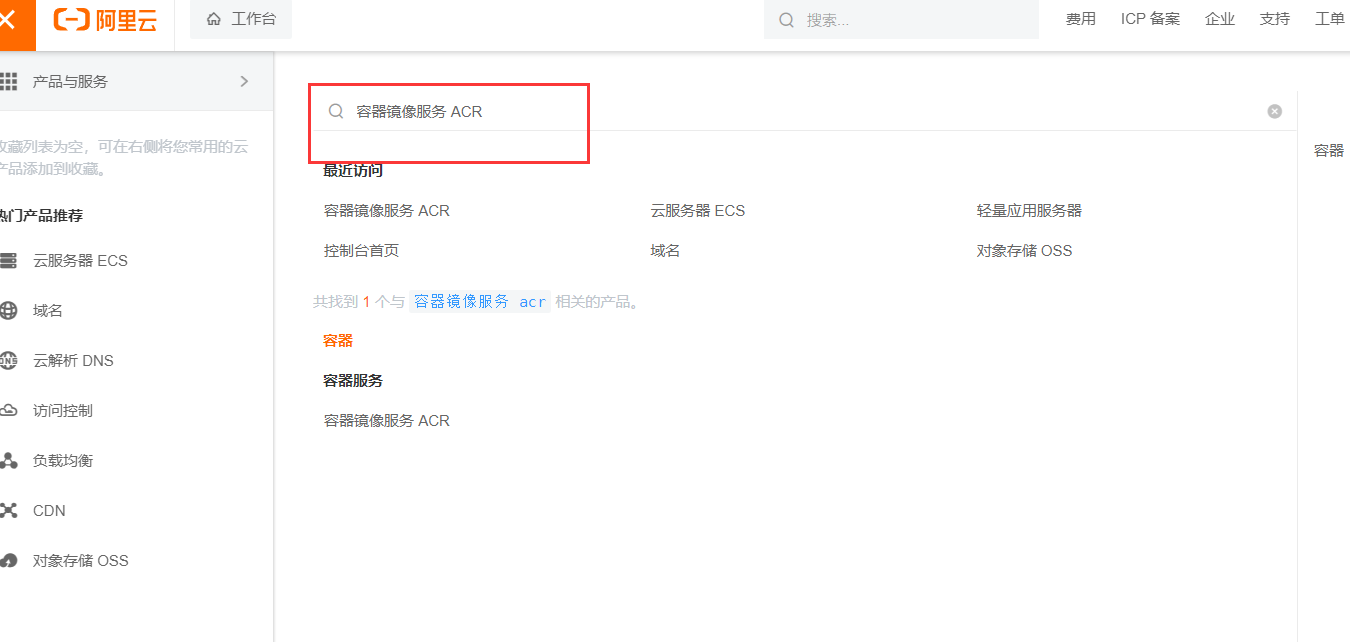Click the 热门产品推荐 heading
The width and height of the screenshot is (1350, 642).
(41, 216)
